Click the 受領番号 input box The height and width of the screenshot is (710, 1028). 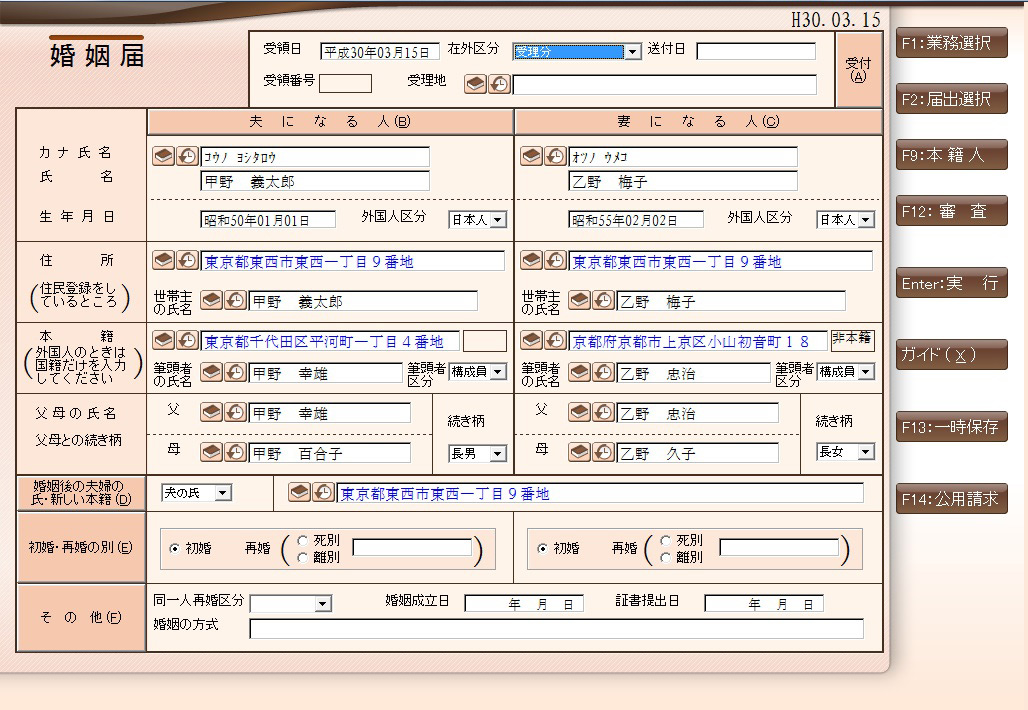[x=346, y=83]
